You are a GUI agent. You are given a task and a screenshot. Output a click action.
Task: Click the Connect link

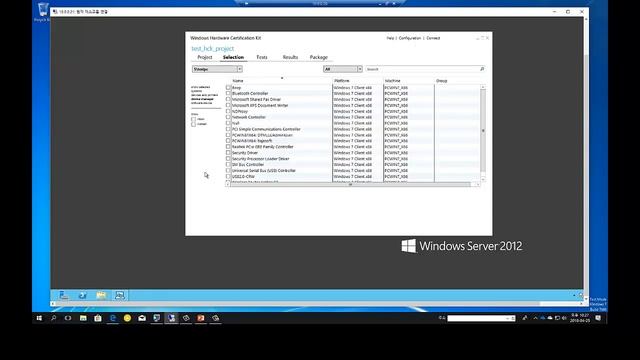433,38
